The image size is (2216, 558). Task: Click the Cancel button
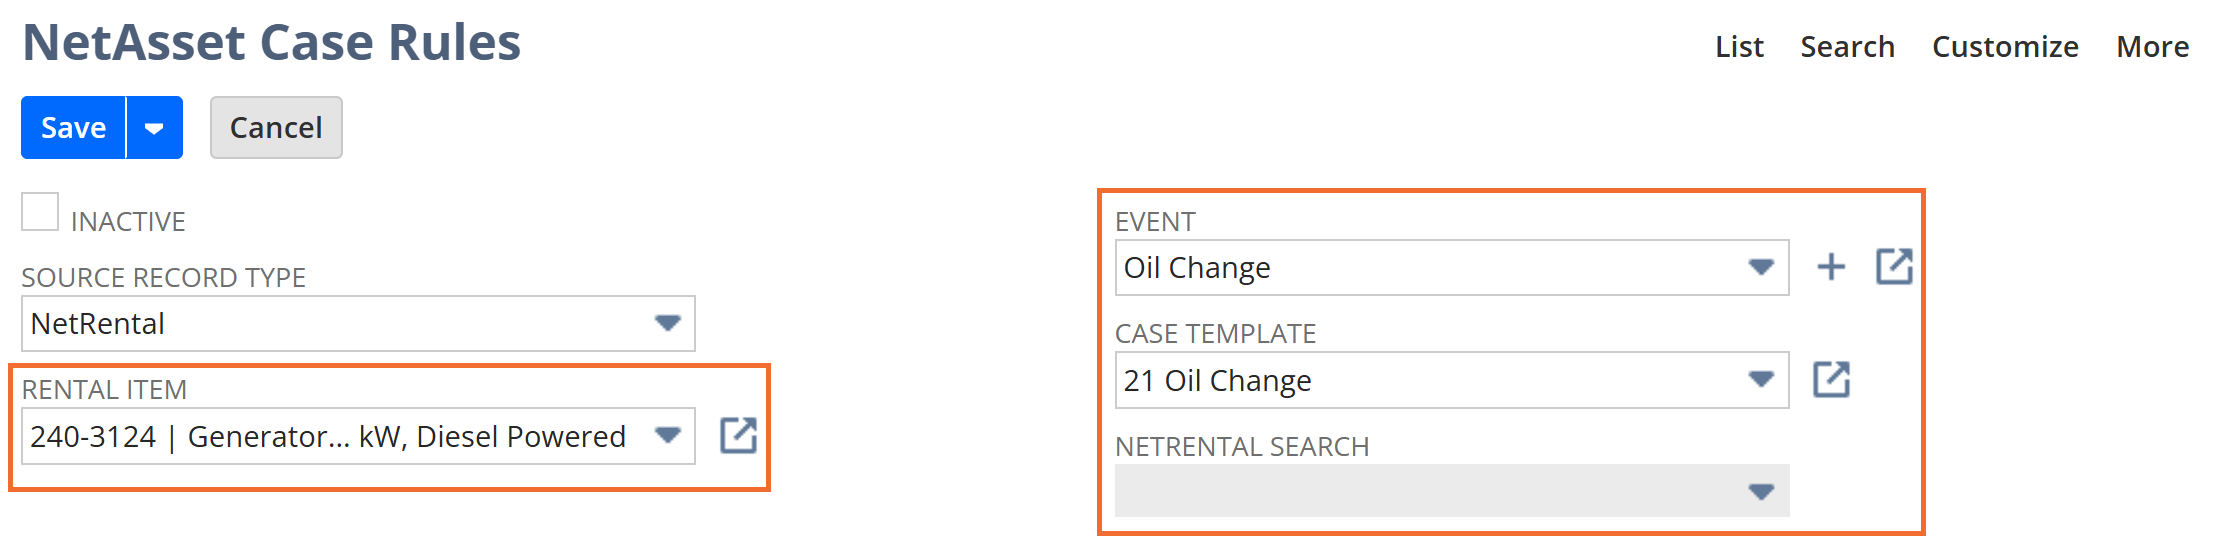click(x=276, y=128)
